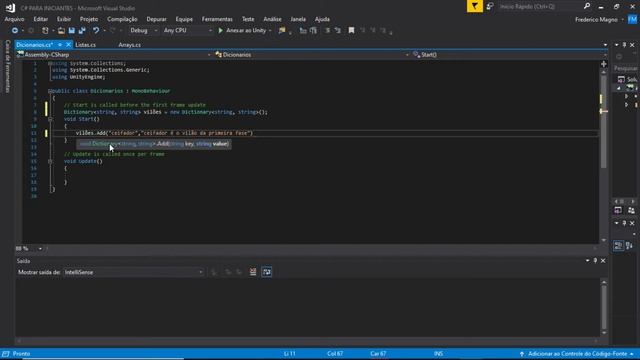
Task: Click the editor vertical scrollbar thumb
Action: click(604, 121)
